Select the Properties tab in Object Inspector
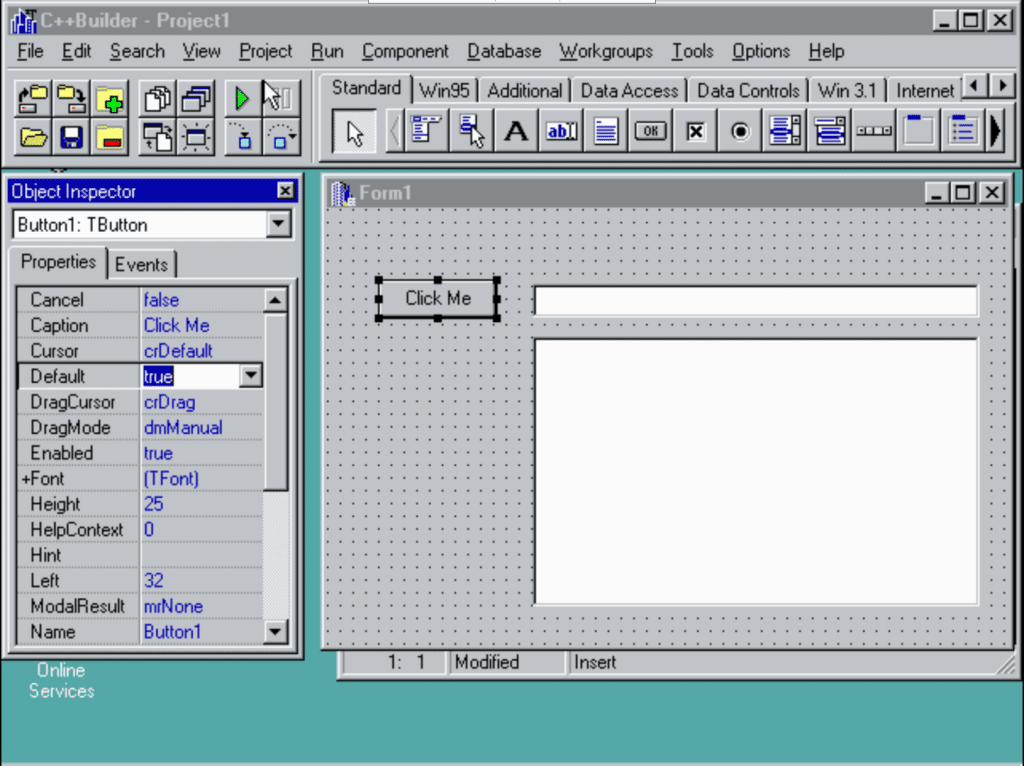 pos(58,262)
